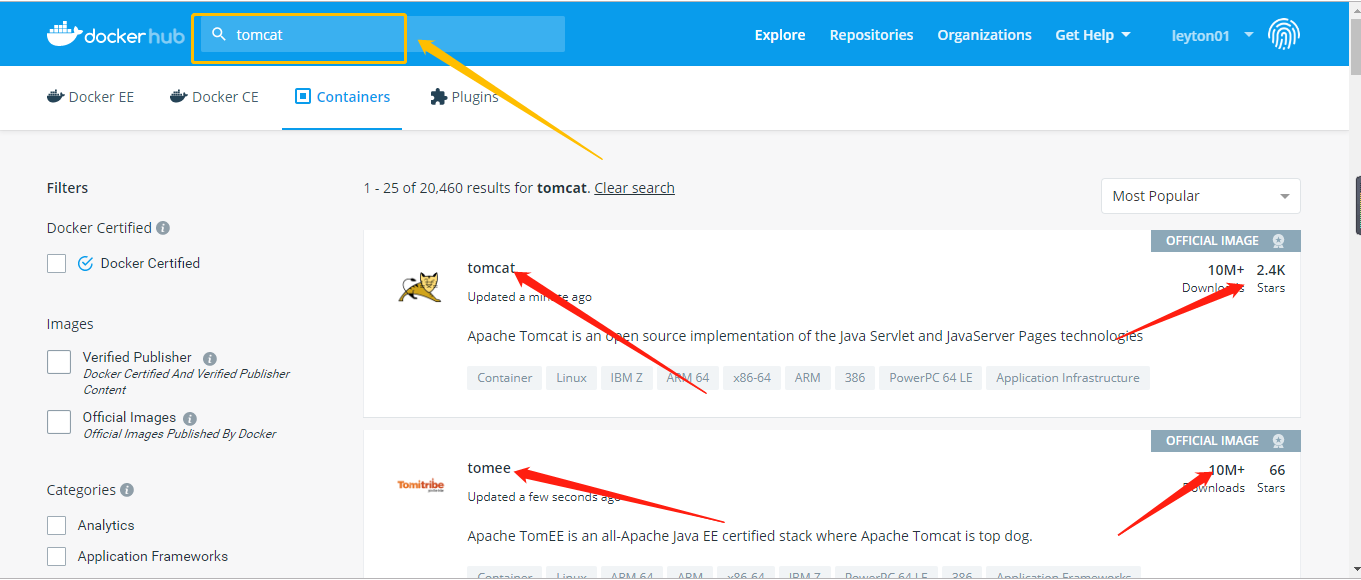
Task: Switch to the Docker EE tab
Action: pos(90,97)
